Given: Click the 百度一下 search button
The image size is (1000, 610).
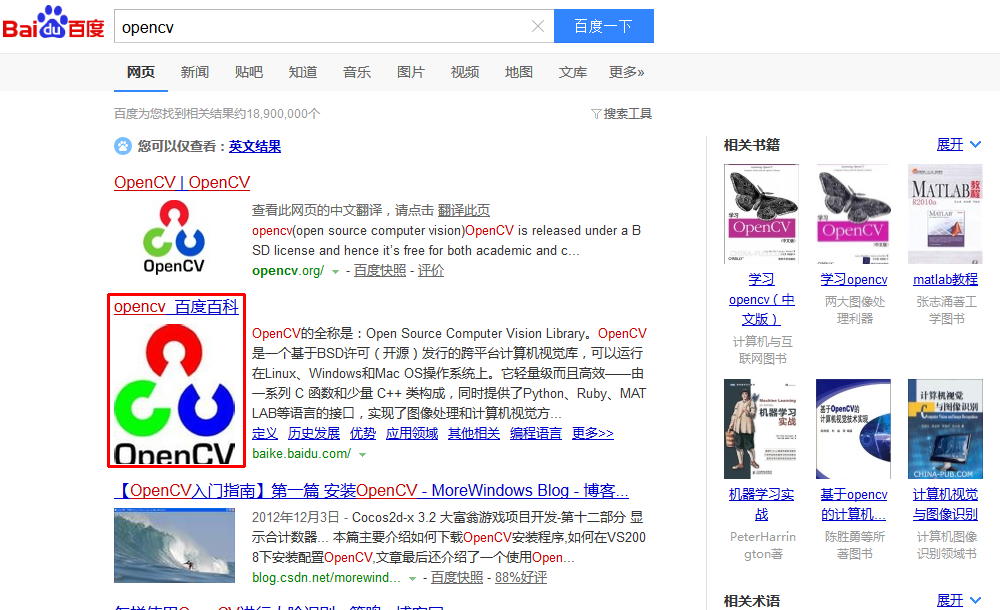Looking at the screenshot, I should tap(603, 26).
